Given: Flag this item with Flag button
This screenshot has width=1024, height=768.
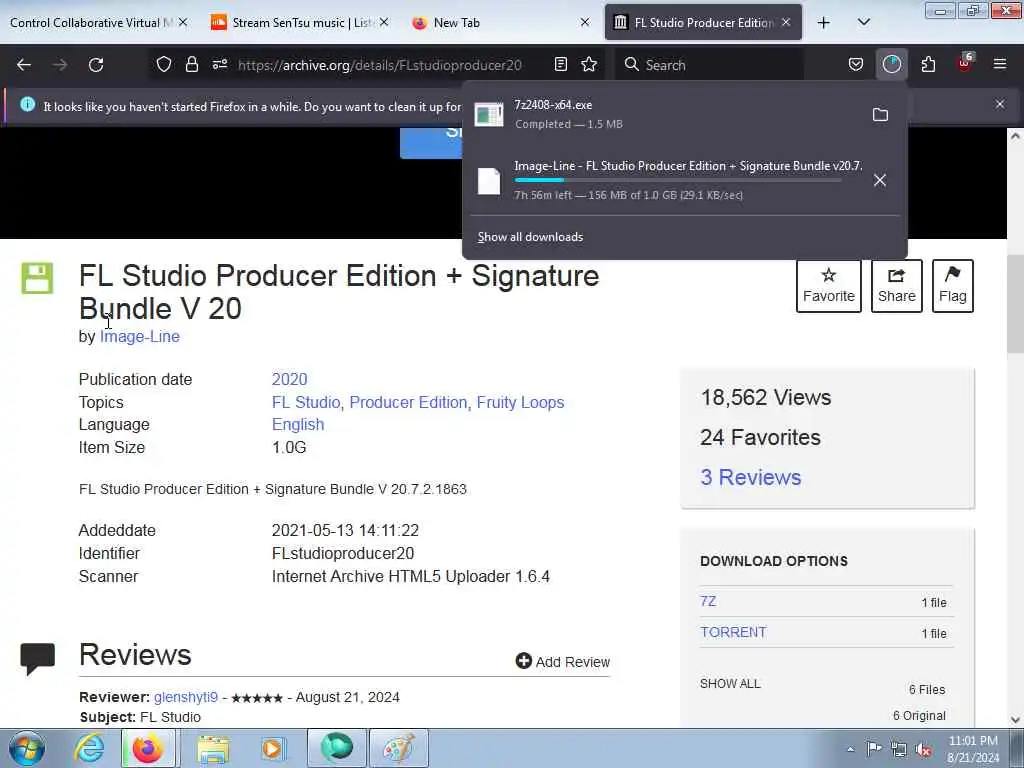Looking at the screenshot, I should pyautogui.click(x=953, y=286).
